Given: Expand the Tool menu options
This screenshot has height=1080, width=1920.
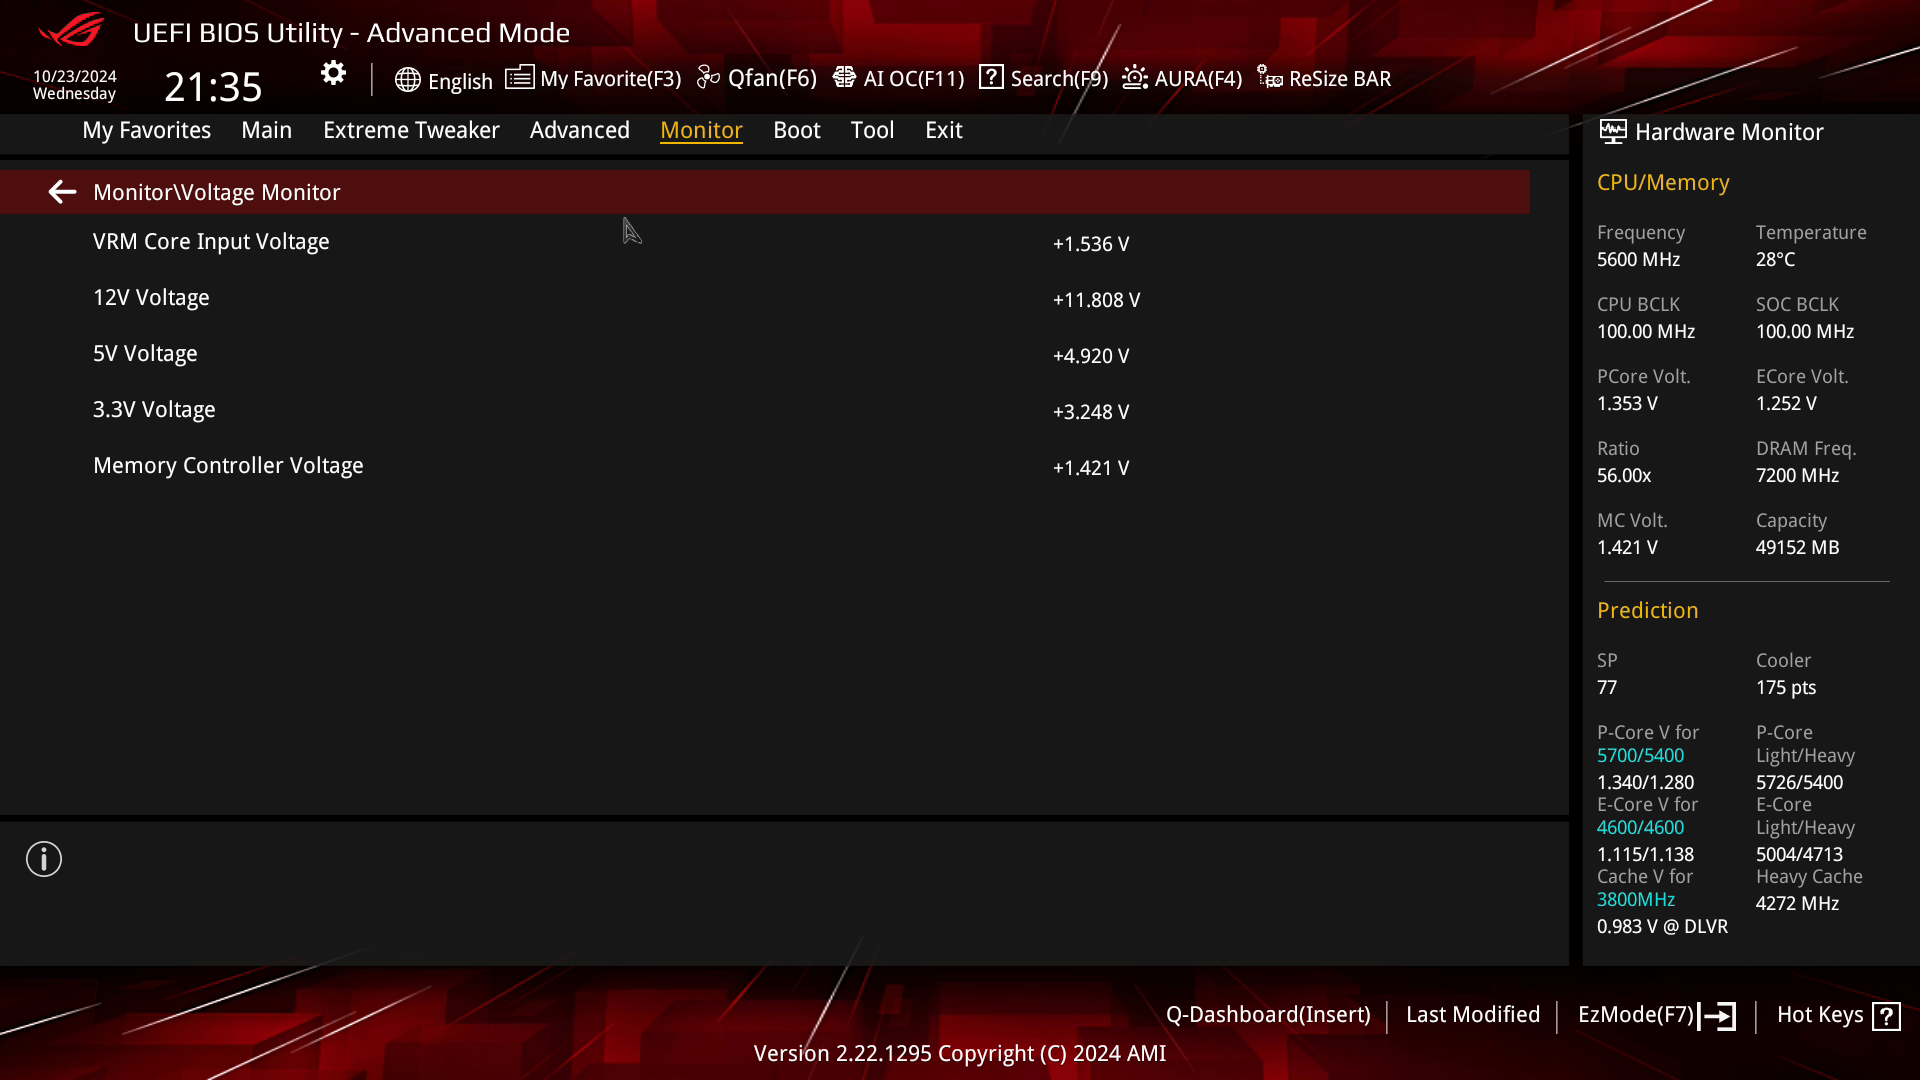Looking at the screenshot, I should (x=872, y=129).
